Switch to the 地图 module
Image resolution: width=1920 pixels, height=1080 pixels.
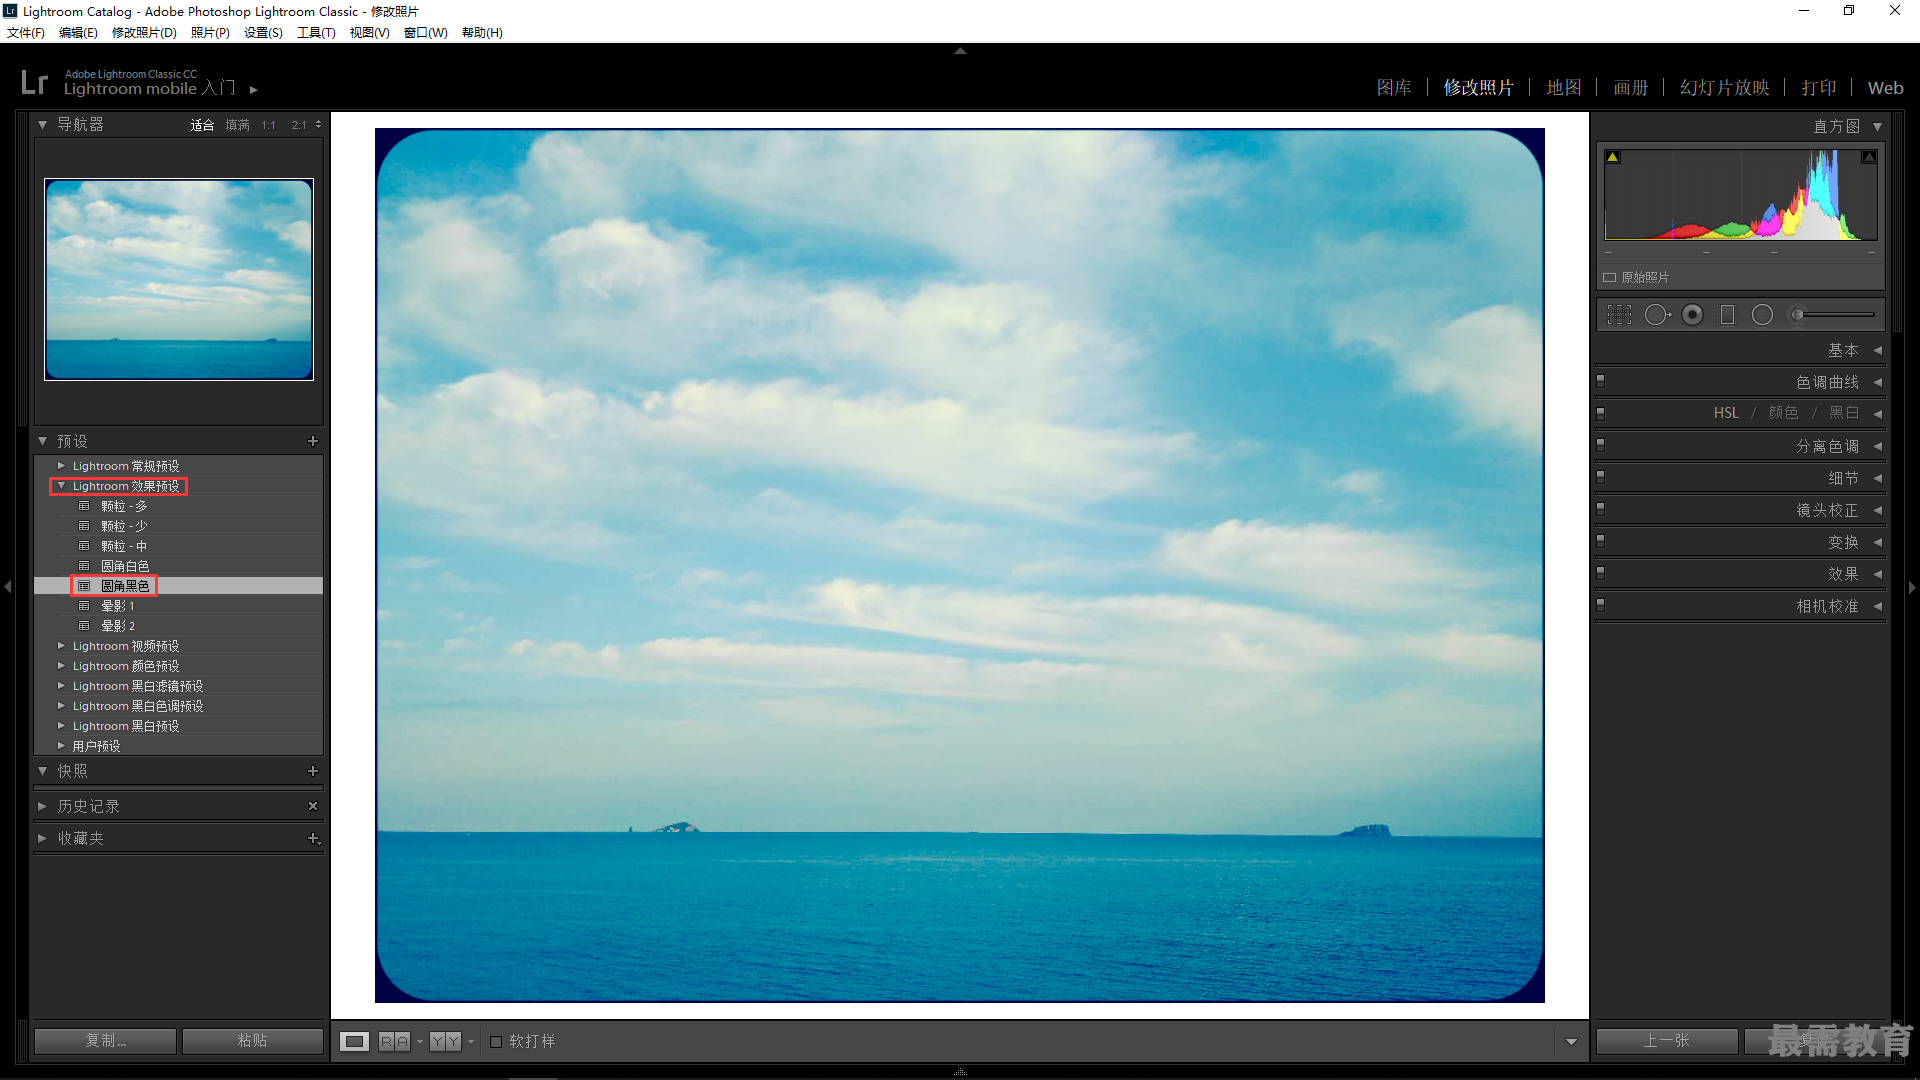[1564, 88]
